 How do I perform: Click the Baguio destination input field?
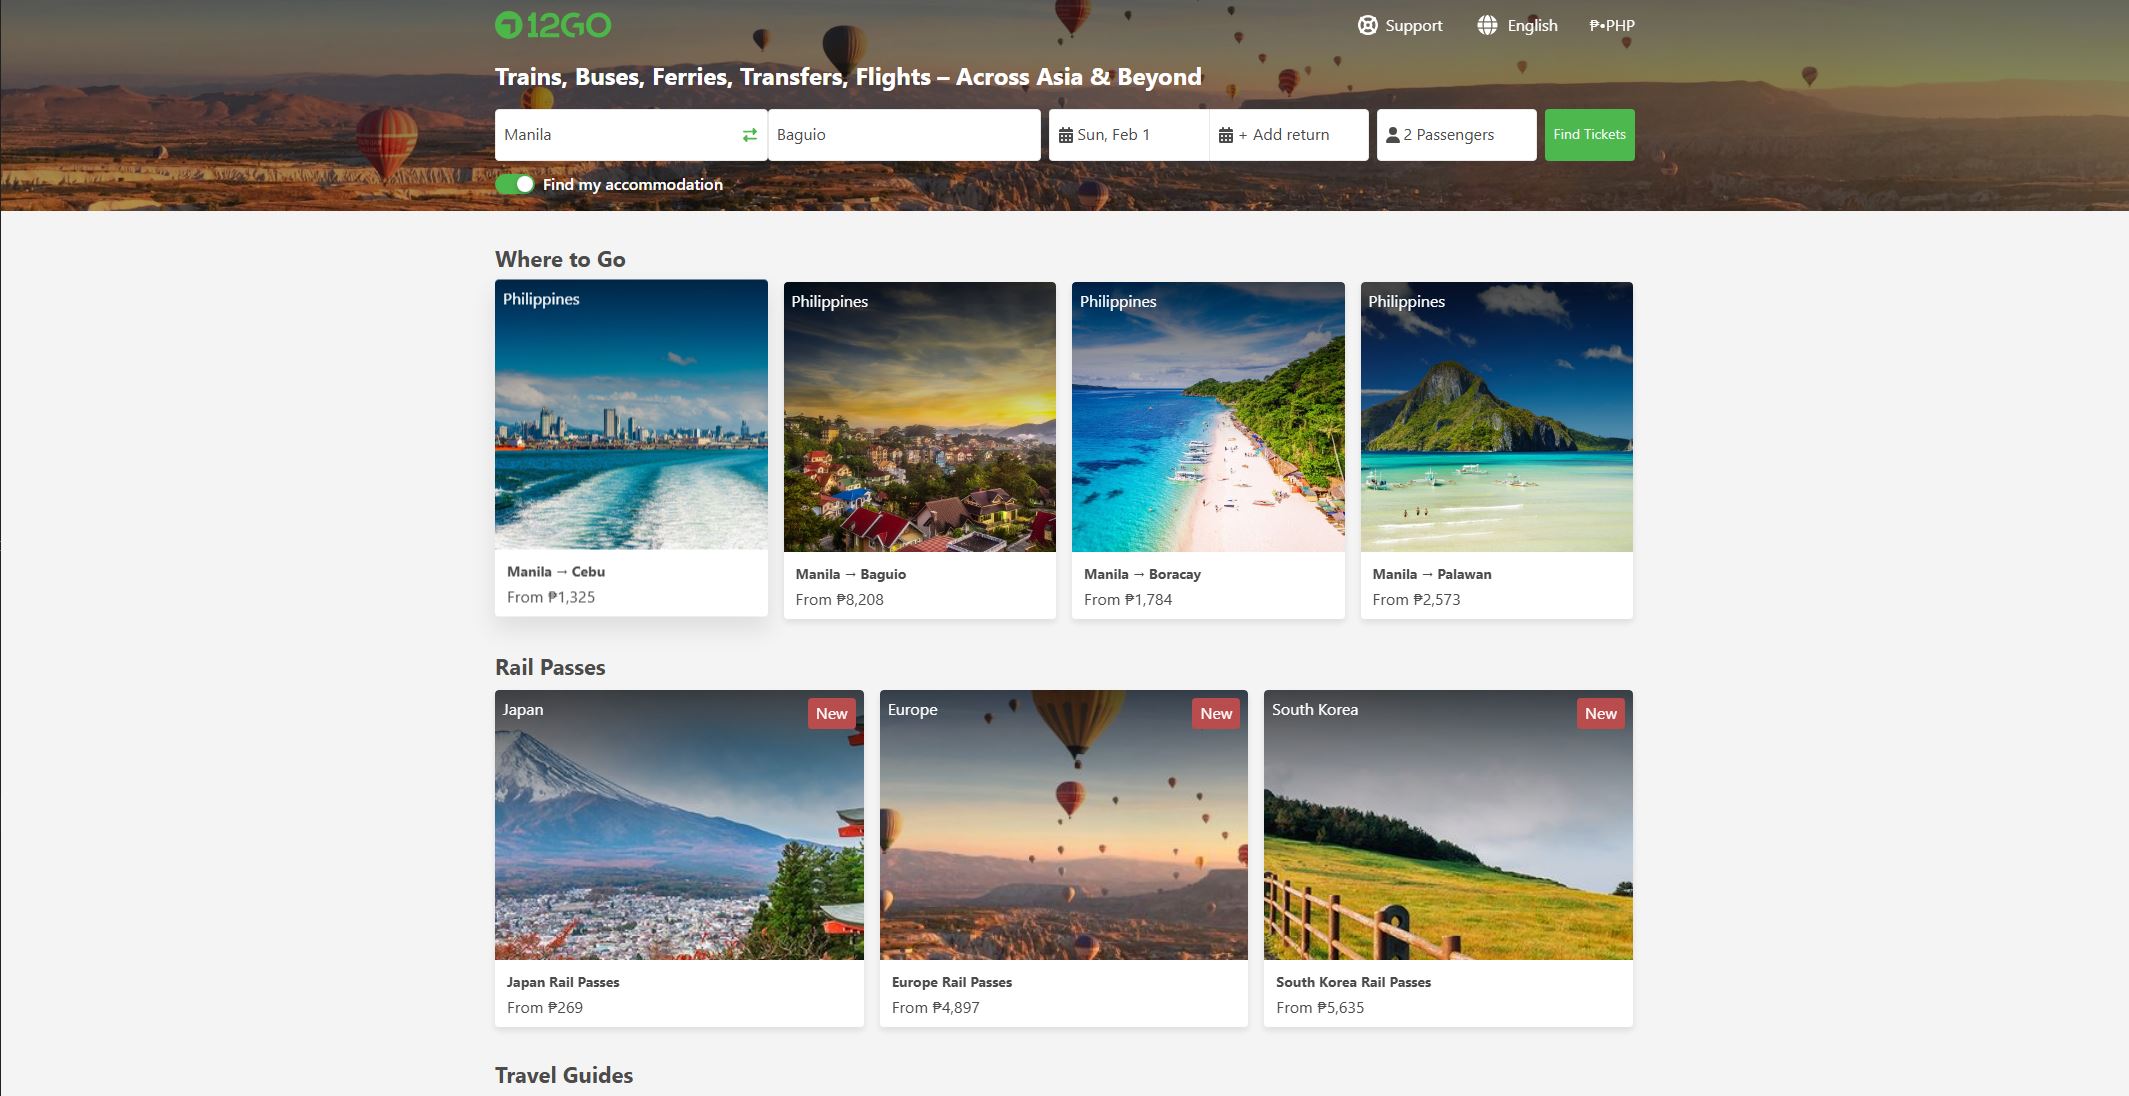click(903, 135)
